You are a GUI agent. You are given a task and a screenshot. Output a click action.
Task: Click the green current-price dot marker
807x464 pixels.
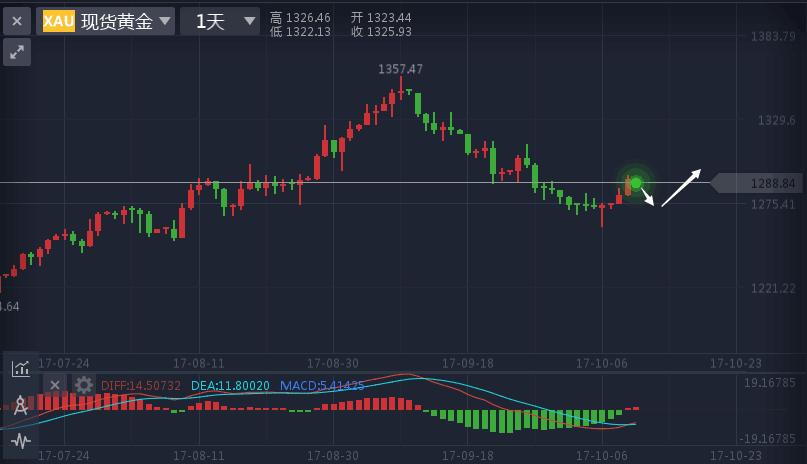636,183
